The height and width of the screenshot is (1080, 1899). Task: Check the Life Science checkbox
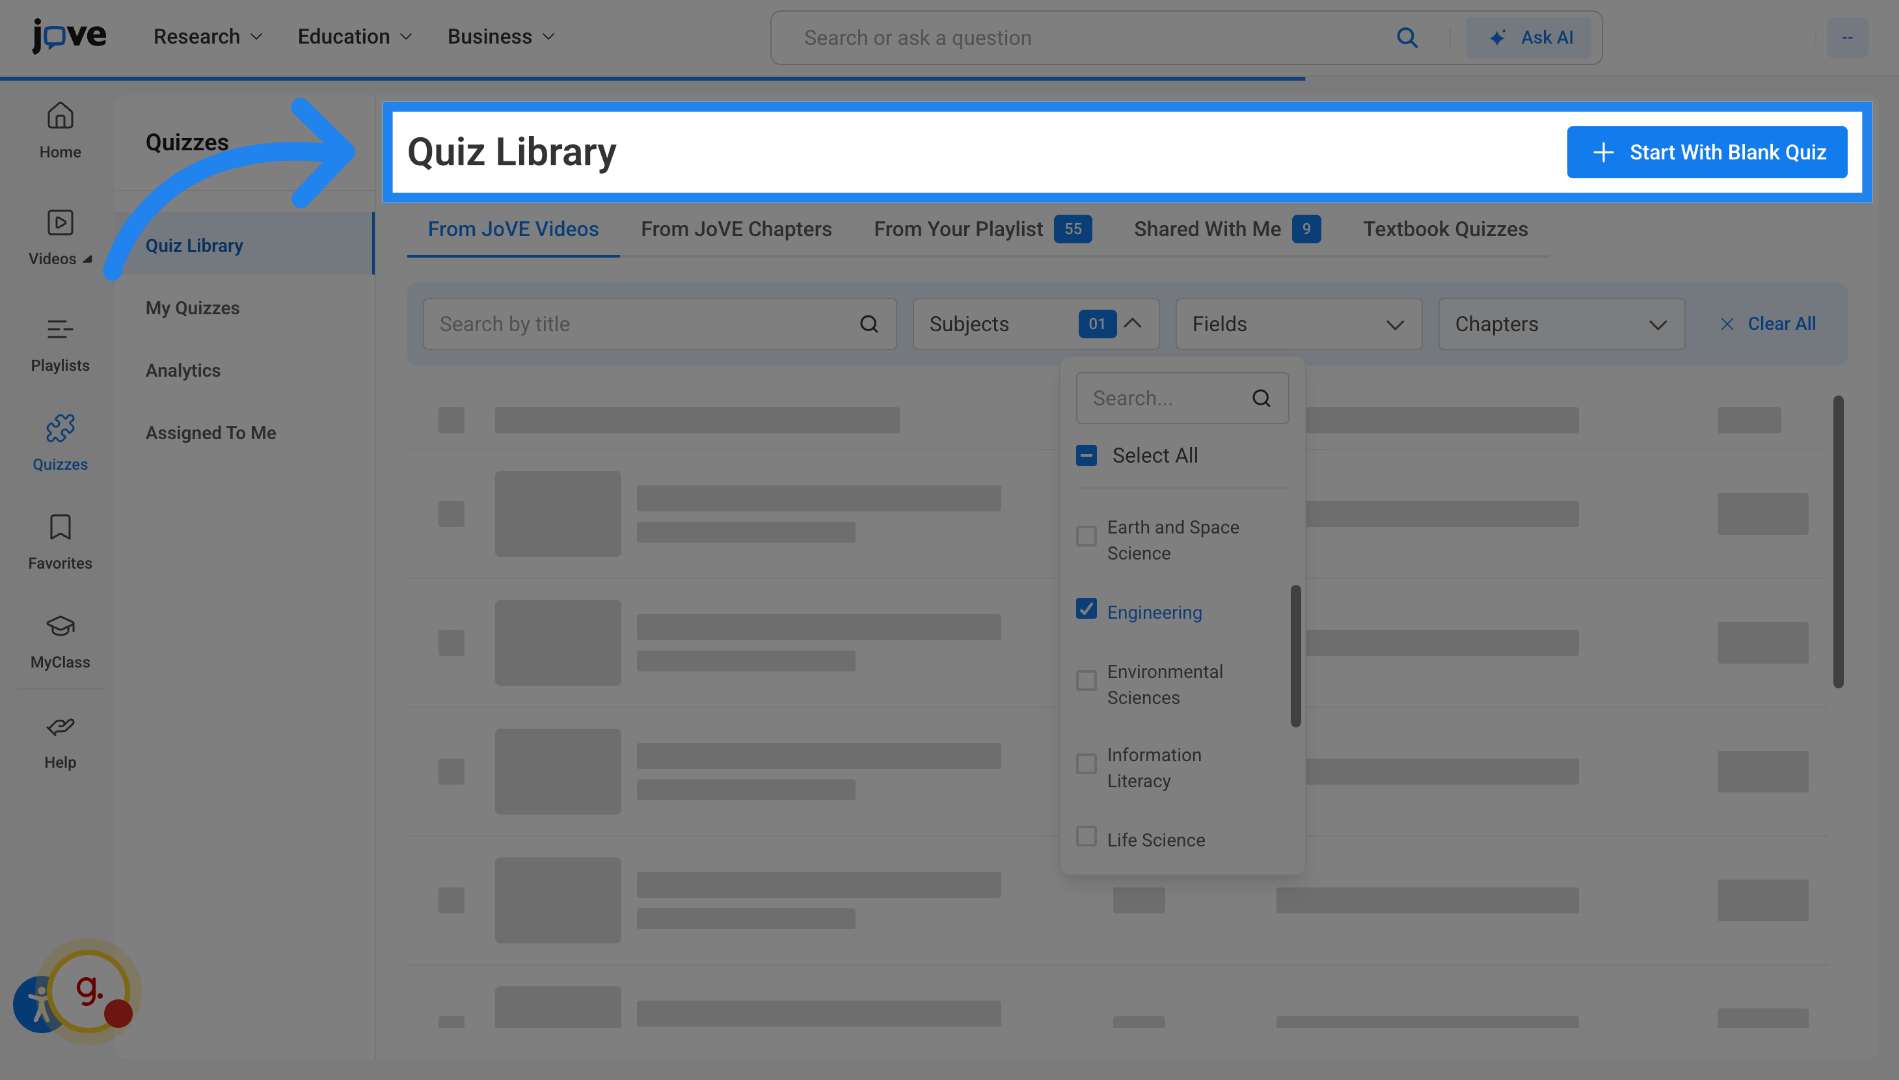coord(1086,836)
